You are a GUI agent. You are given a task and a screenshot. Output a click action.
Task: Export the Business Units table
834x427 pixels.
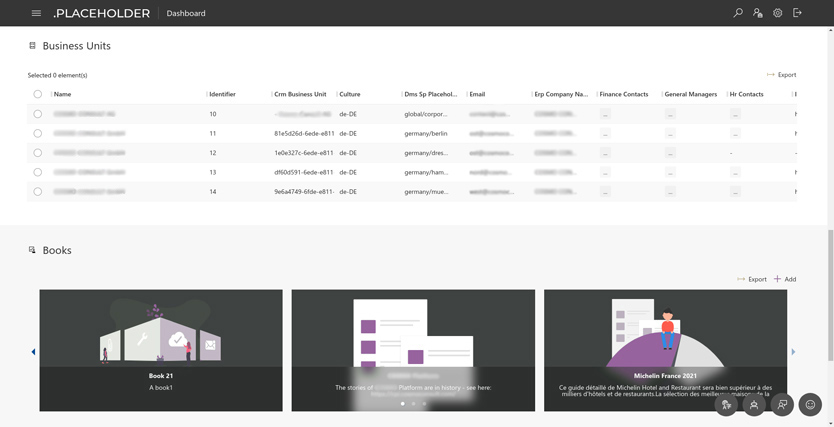point(781,75)
